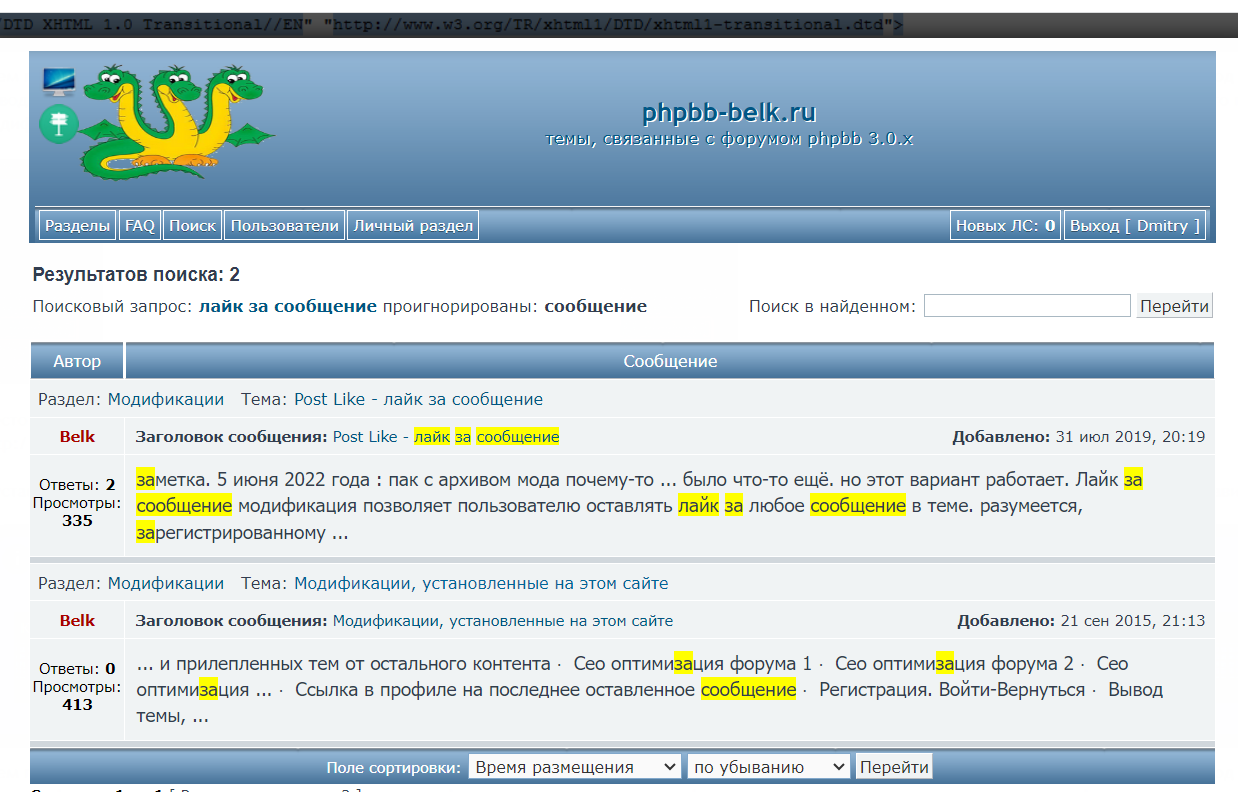This screenshot has height=792, width=1238.
Task: Click the Автор column header
Action: 77,361
